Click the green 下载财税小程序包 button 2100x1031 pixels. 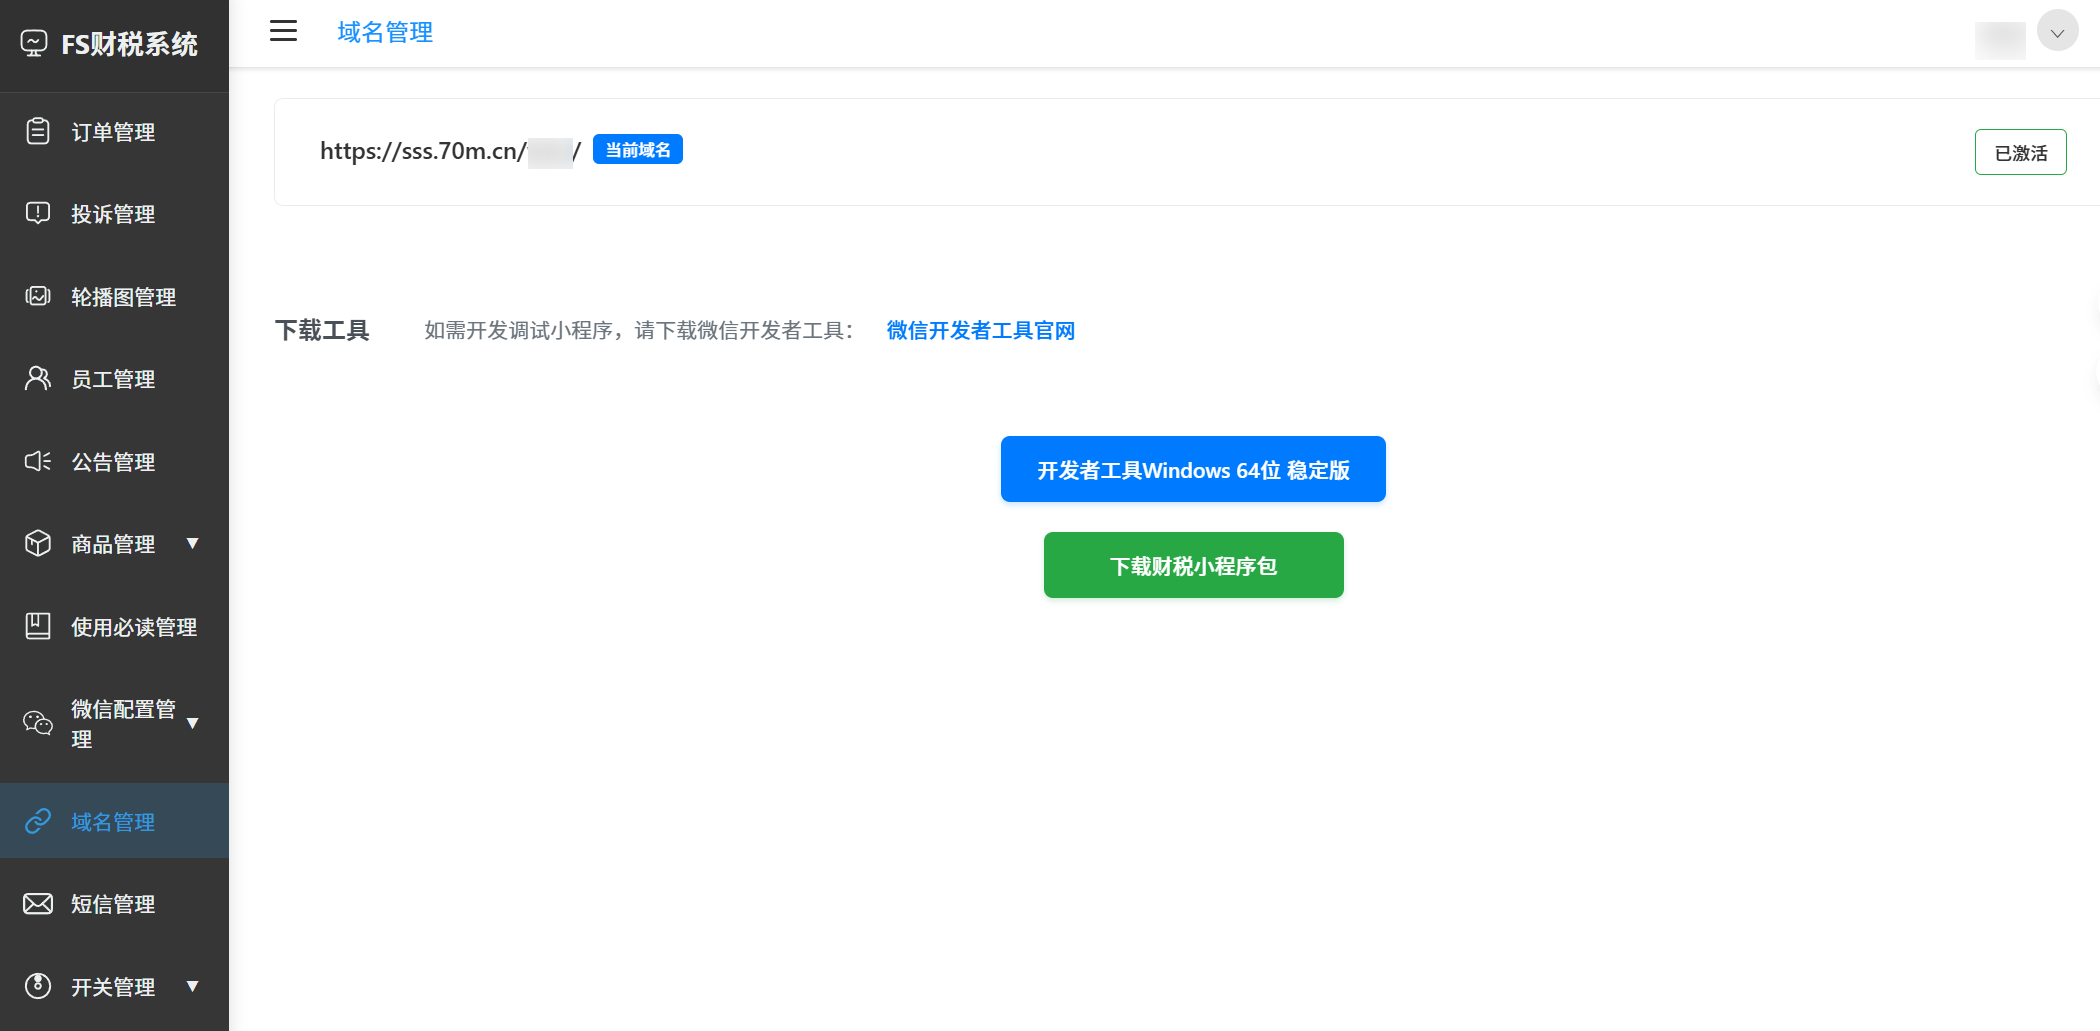tap(1193, 565)
